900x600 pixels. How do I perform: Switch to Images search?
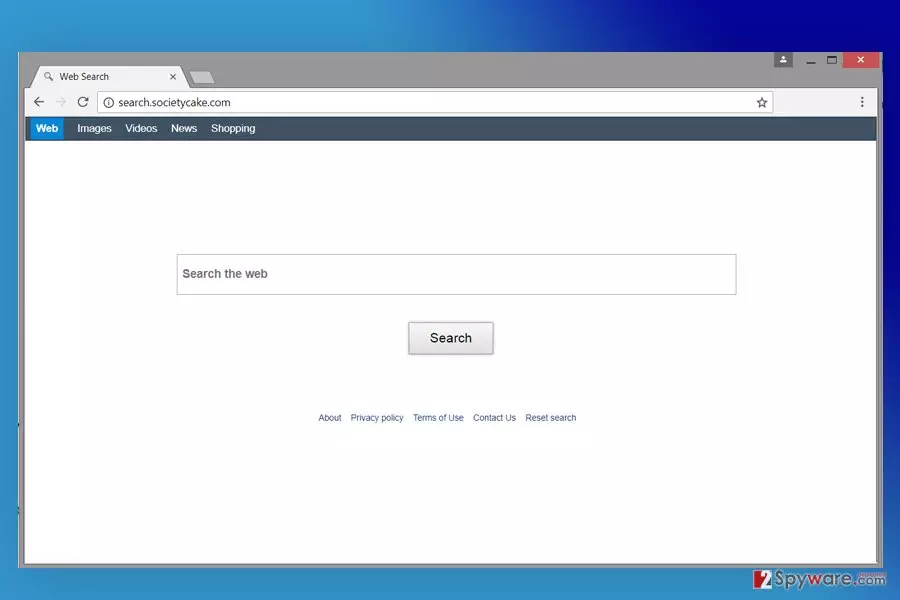coord(94,129)
